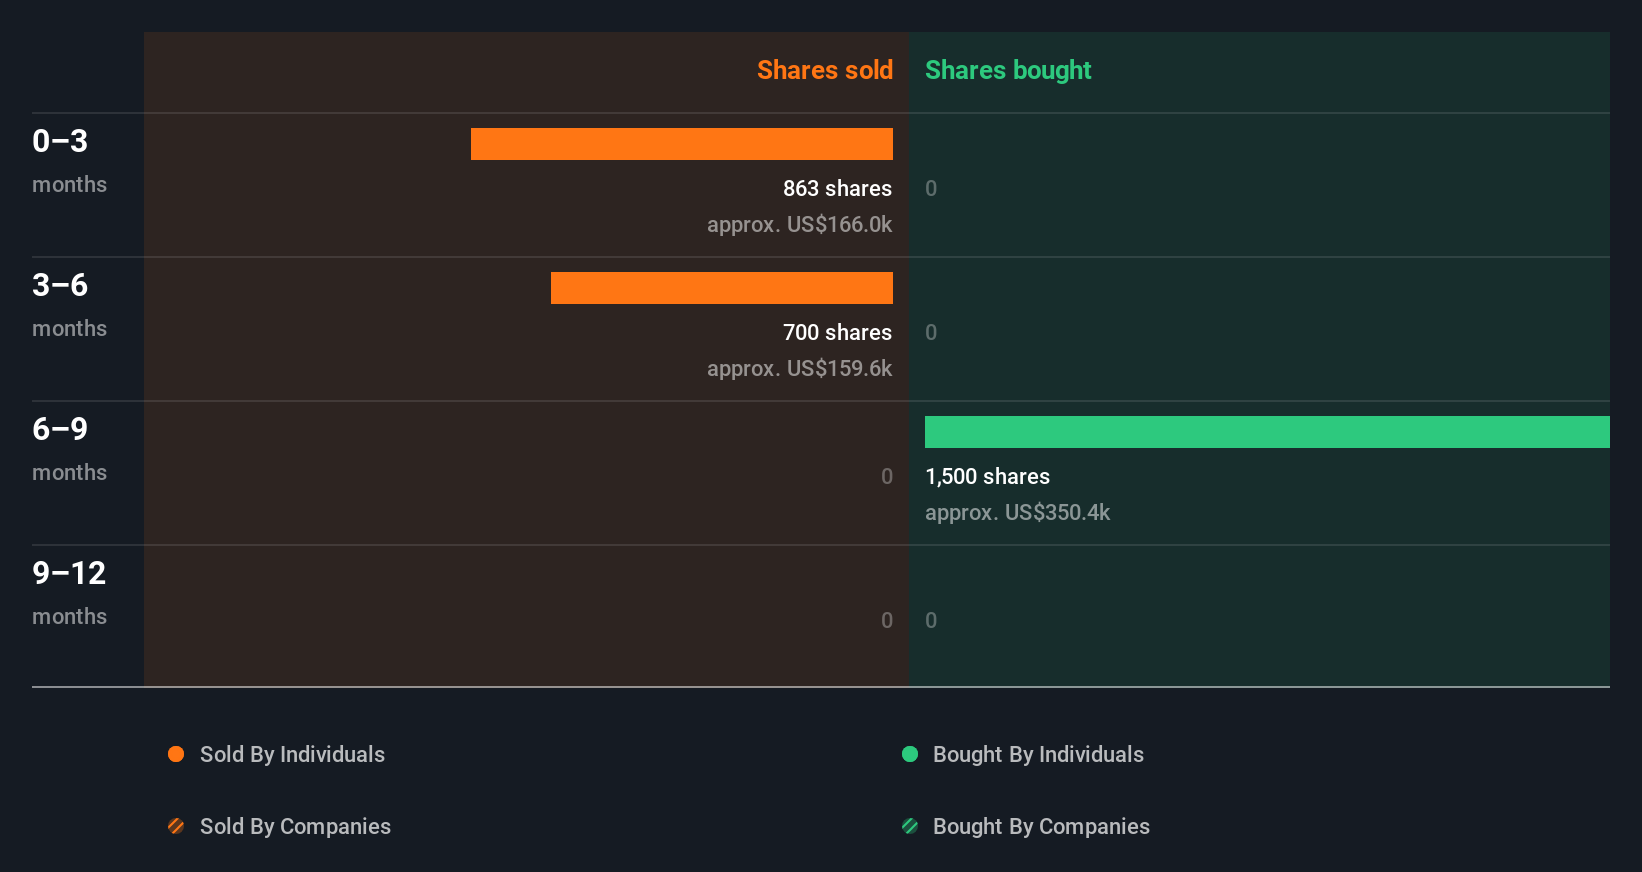Click the striped Sold By Companies legend icon
Screen dimensions: 1642x872
176,826
